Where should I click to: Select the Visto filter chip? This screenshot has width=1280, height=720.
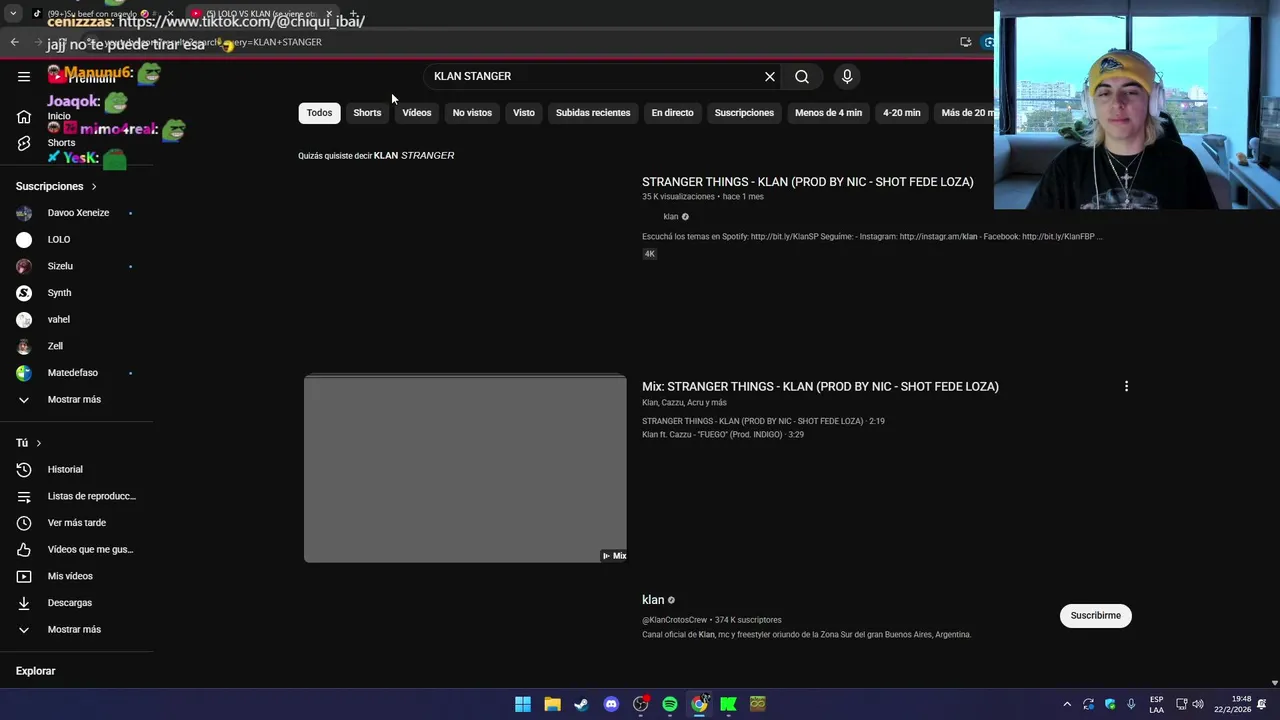(x=524, y=113)
